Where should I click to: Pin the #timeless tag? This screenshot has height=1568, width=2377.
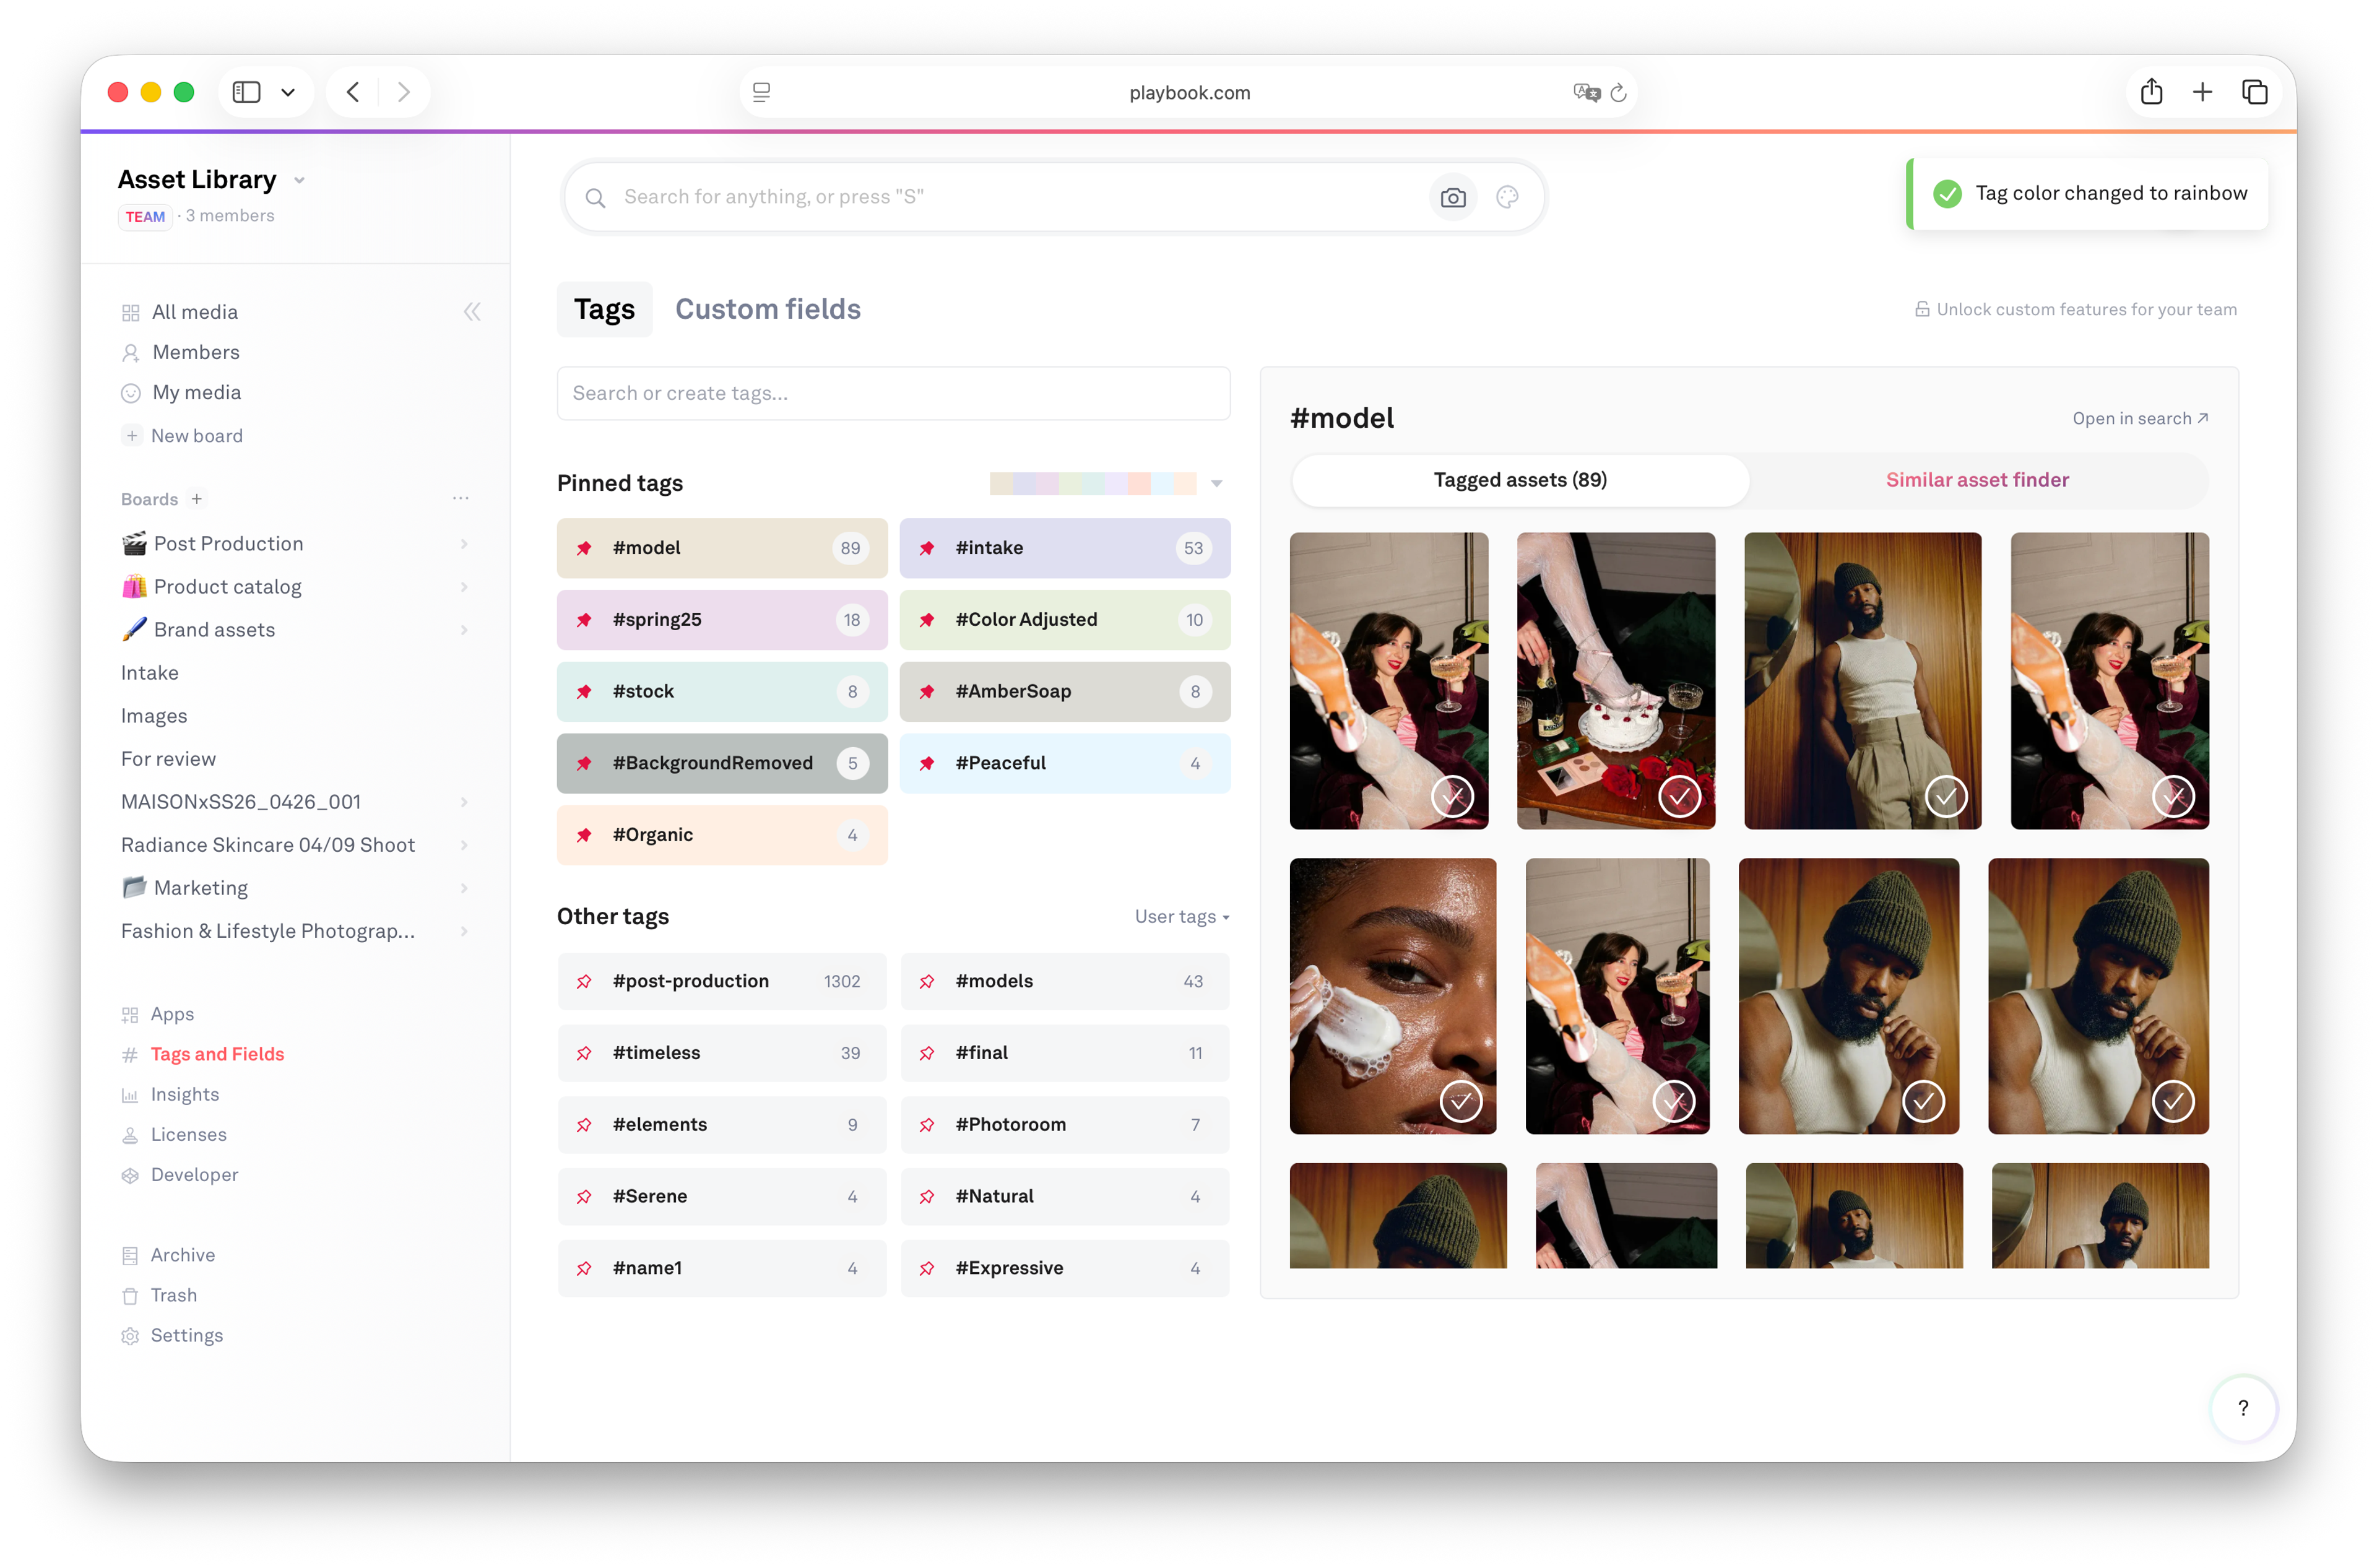584,1053
